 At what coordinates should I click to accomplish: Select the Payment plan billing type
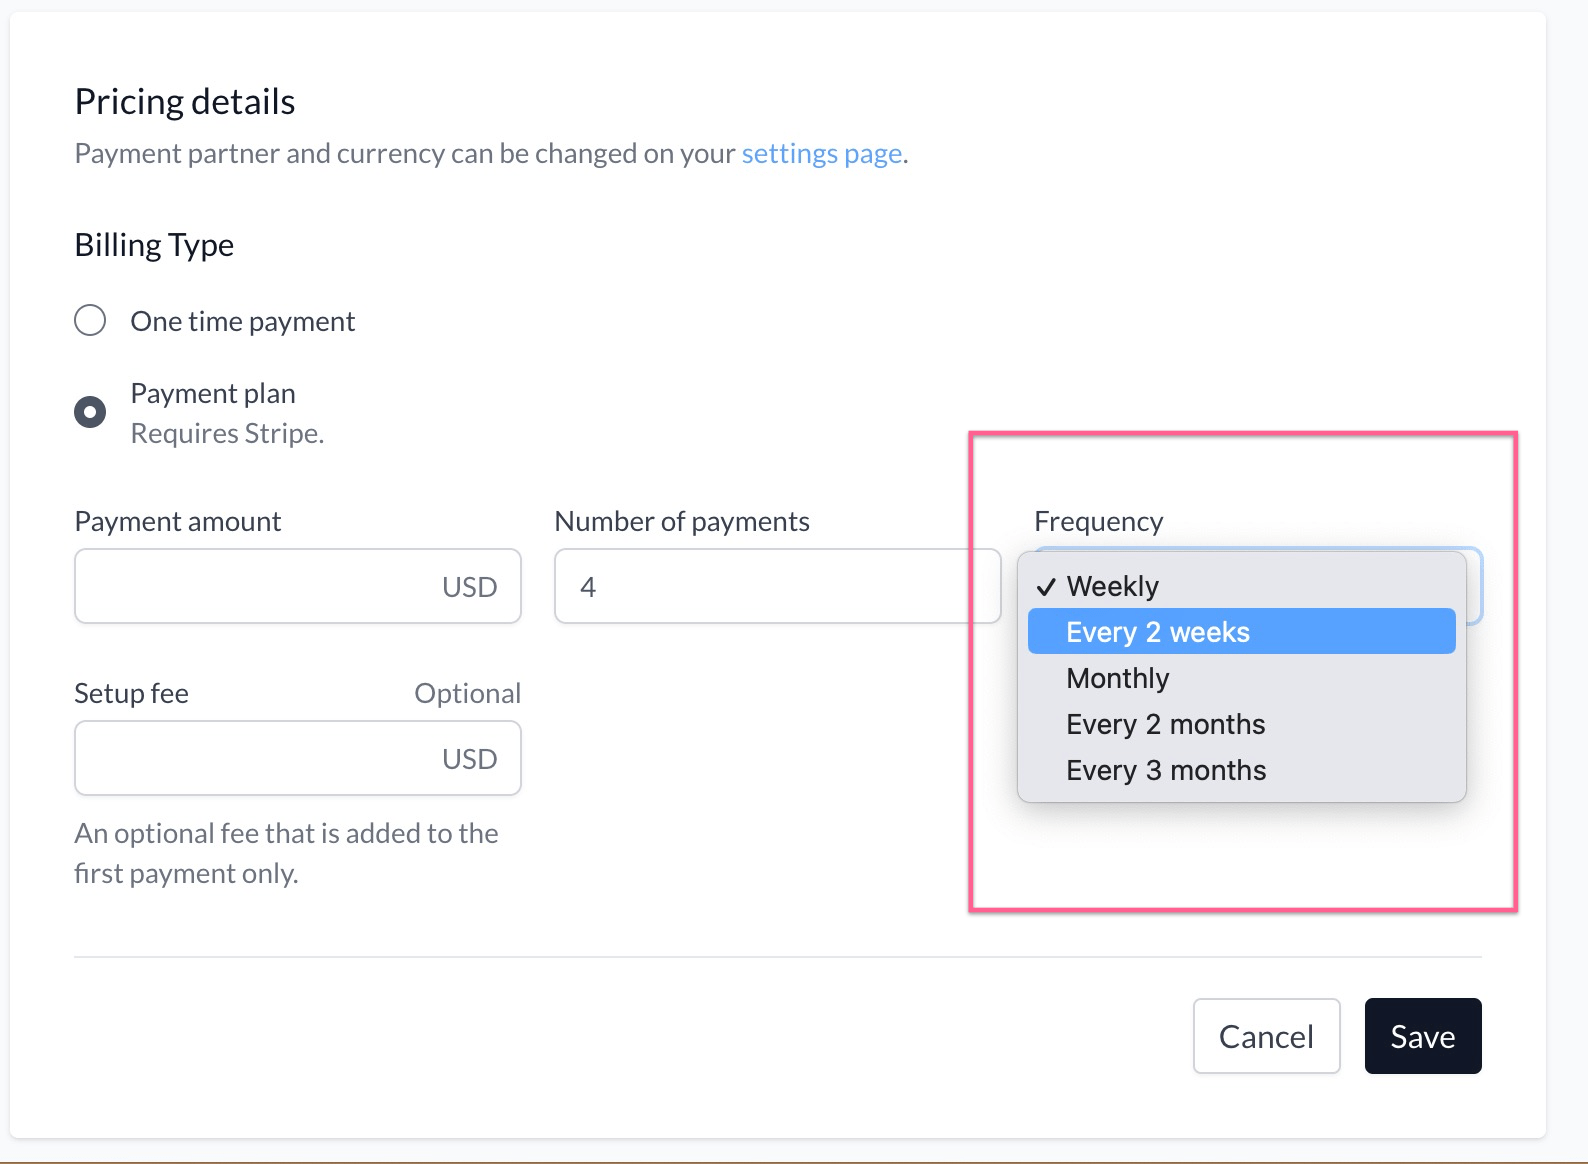(90, 410)
